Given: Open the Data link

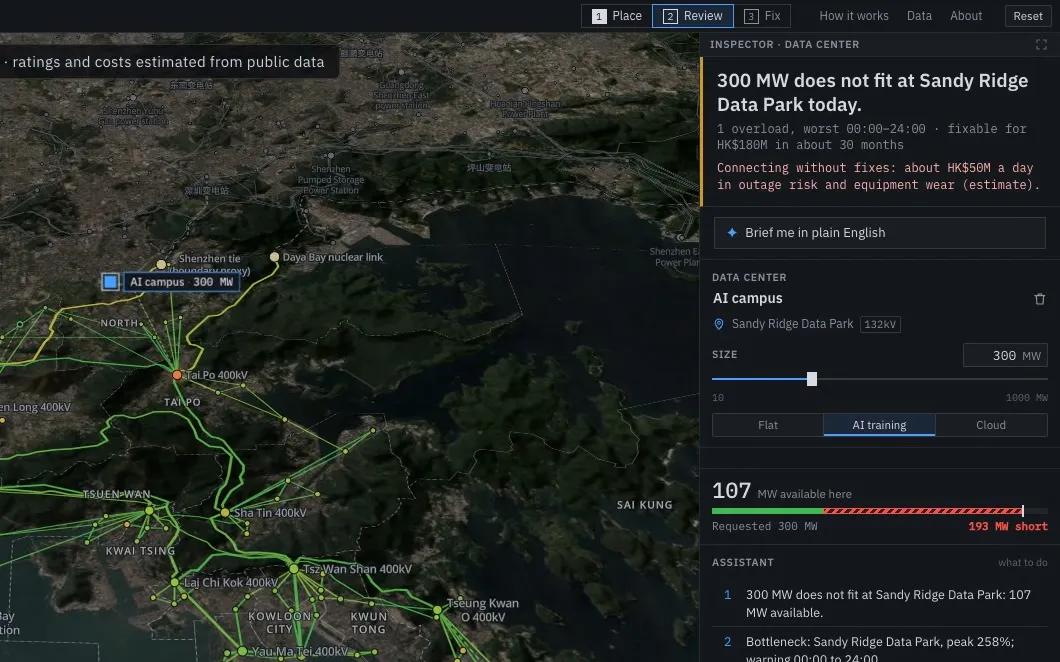Looking at the screenshot, I should coord(919,16).
